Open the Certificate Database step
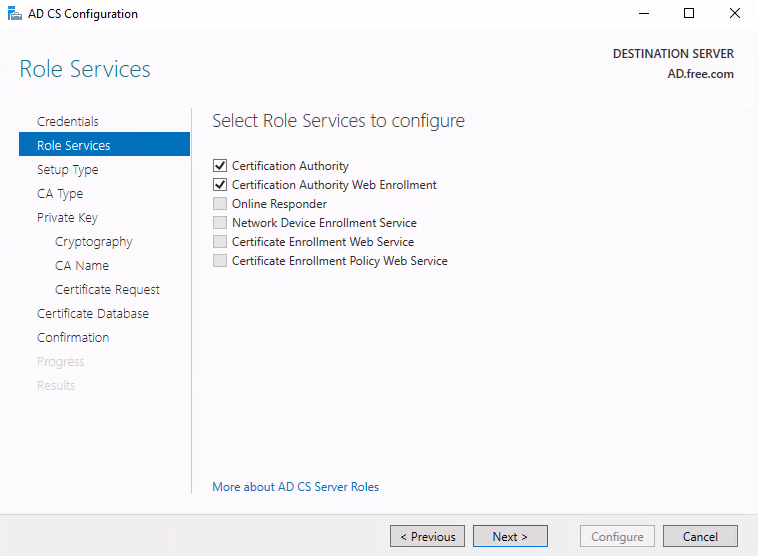The width and height of the screenshot is (758, 556). pos(93,313)
